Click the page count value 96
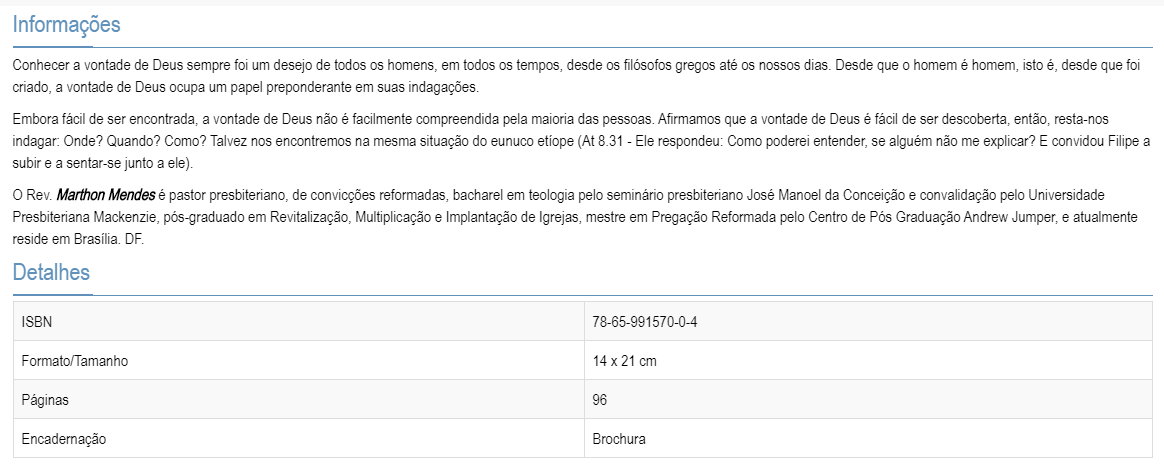The height and width of the screenshot is (472, 1164). pyautogui.click(x=600, y=400)
